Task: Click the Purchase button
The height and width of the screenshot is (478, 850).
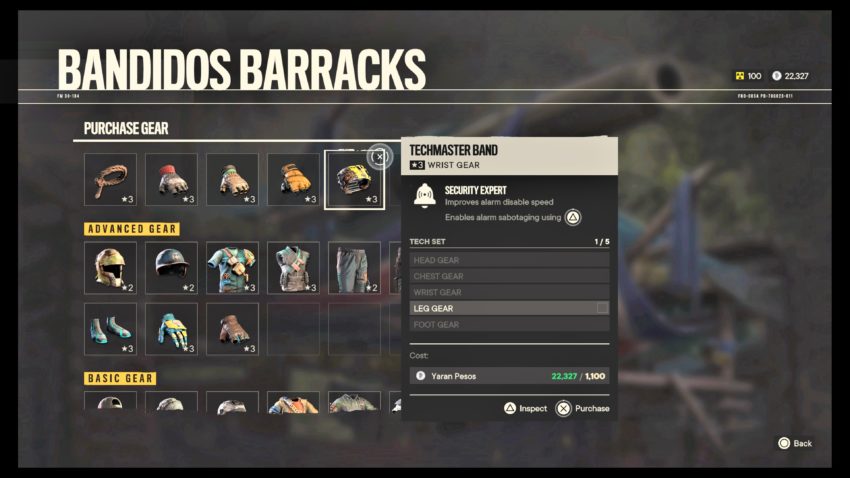Action: coord(582,409)
